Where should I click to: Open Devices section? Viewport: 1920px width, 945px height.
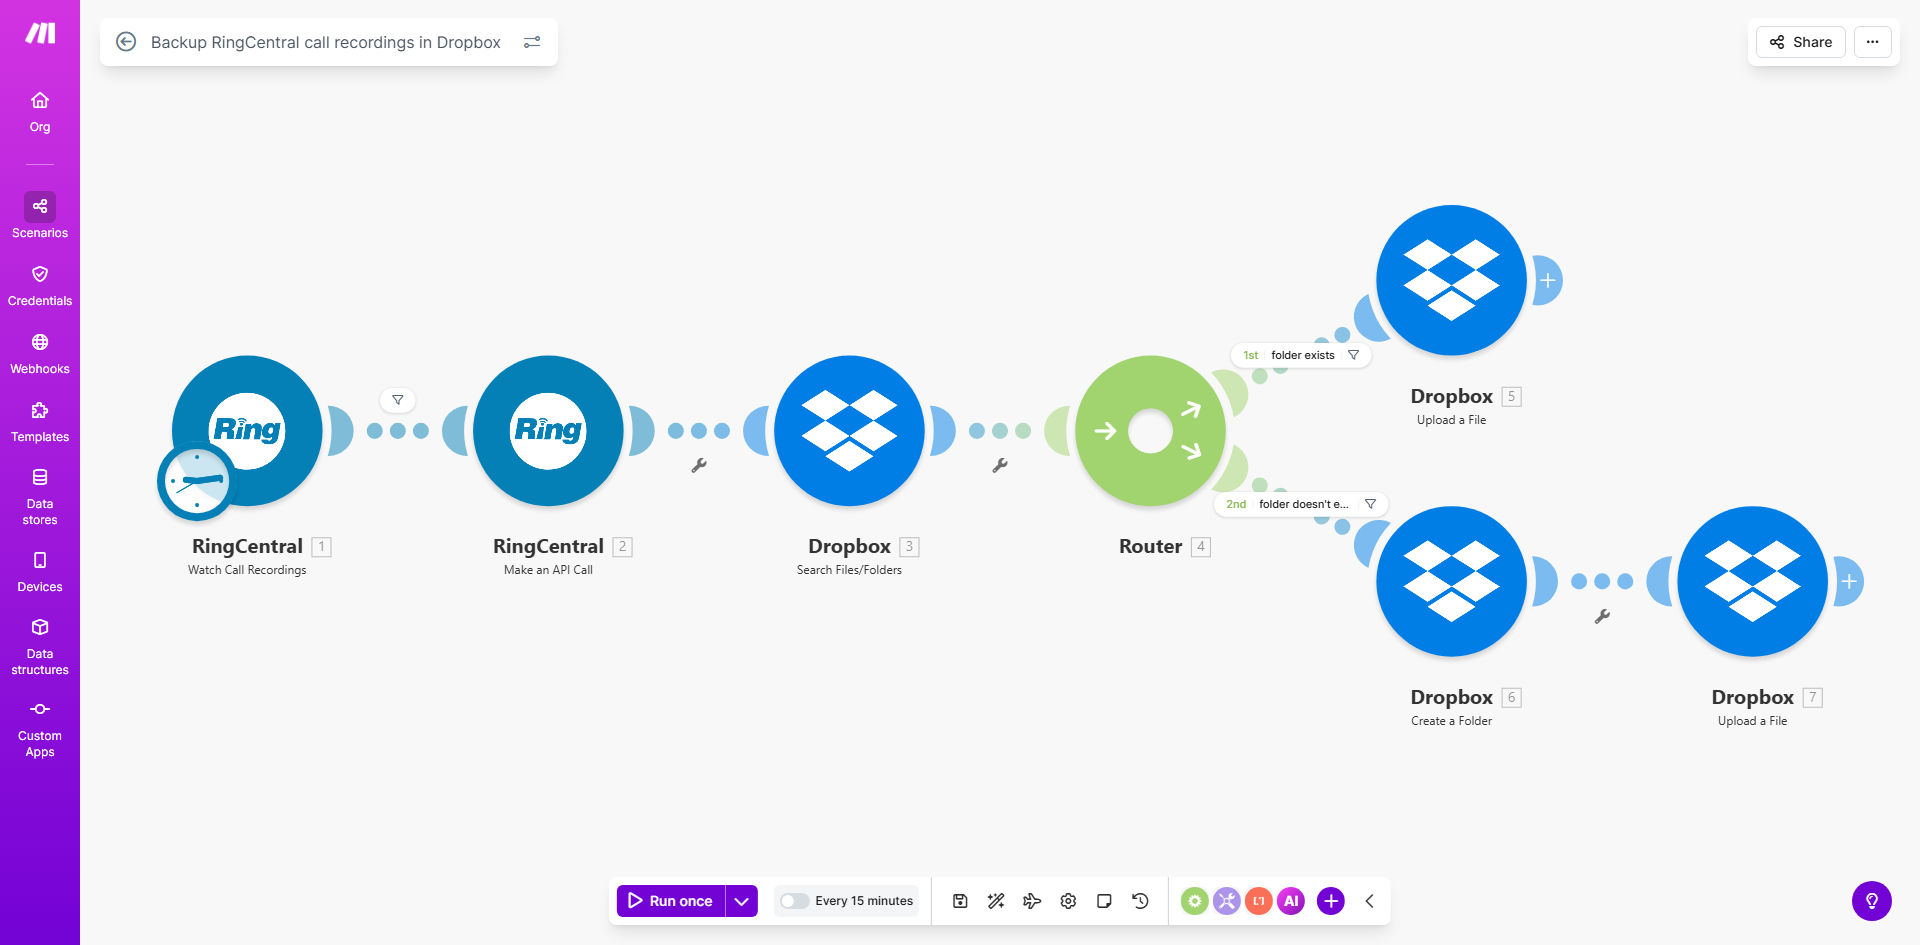(x=40, y=572)
